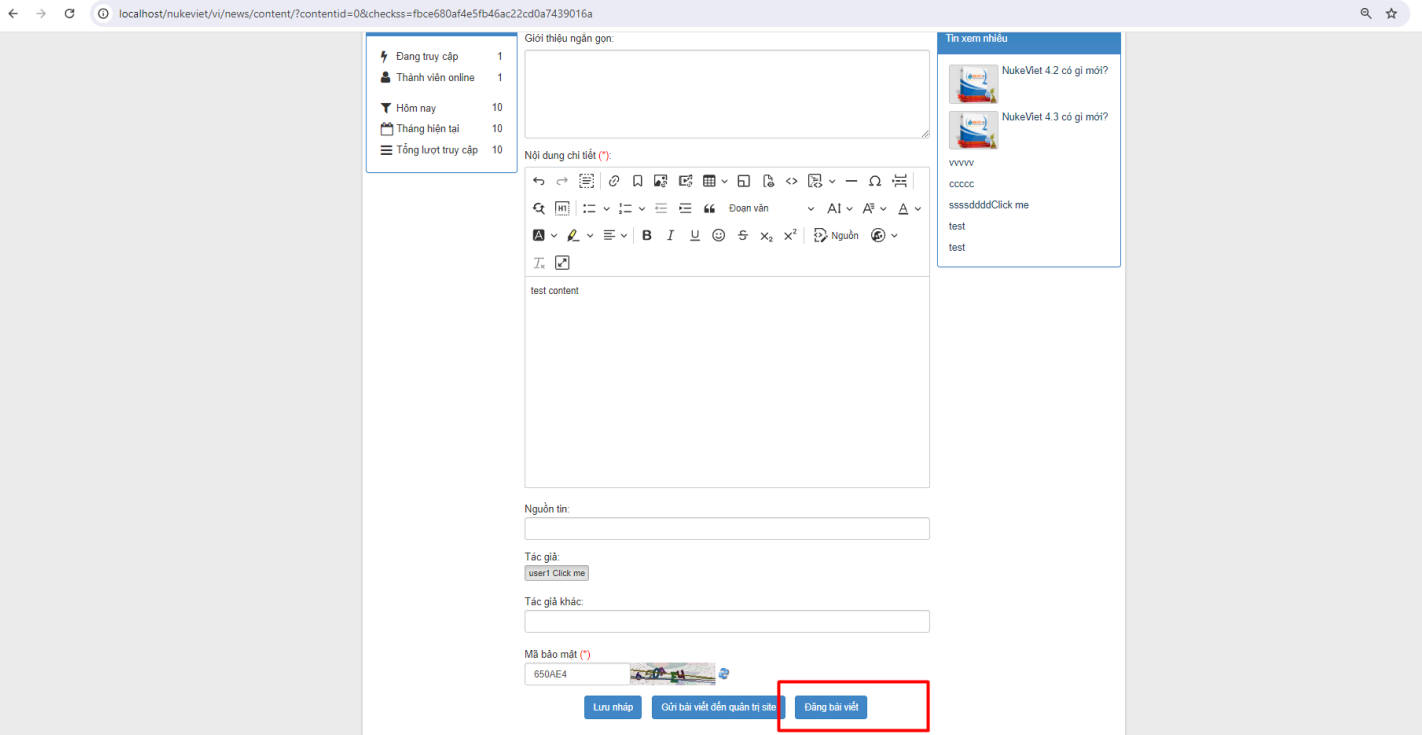1422x735 pixels.
Task: Open the text alignment dropdown
Action: pos(616,235)
